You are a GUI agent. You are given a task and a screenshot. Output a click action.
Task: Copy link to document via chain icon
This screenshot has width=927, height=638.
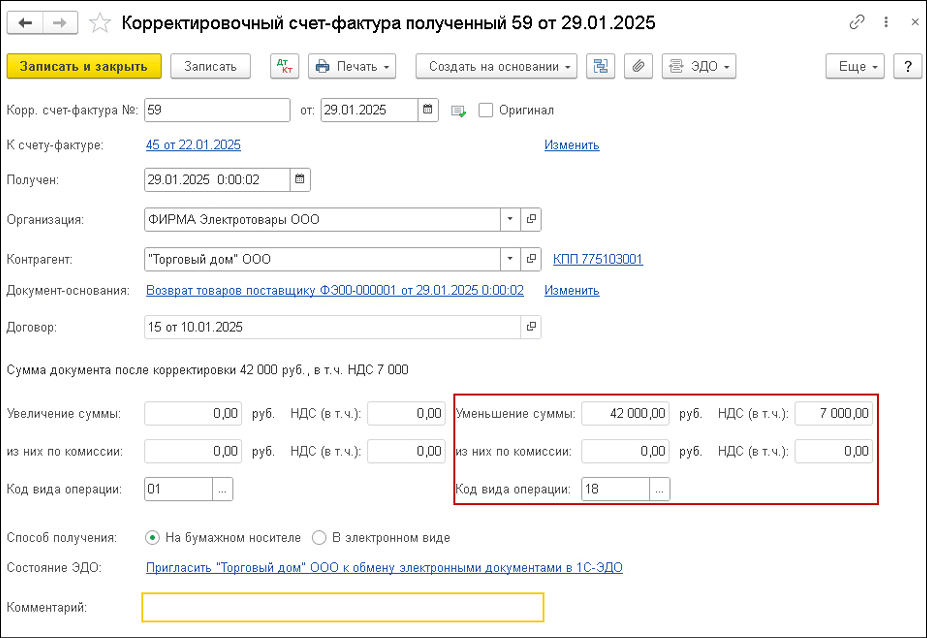pyautogui.click(x=856, y=22)
